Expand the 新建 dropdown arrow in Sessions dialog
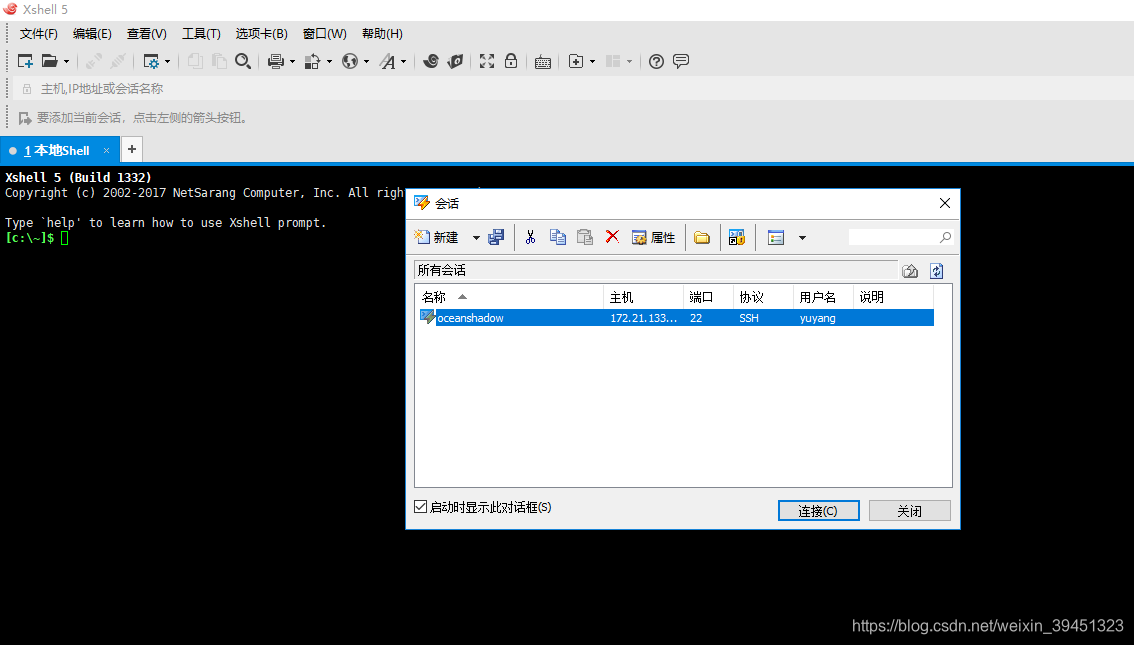The width and height of the screenshot is (1134, 645). point(476,237)
